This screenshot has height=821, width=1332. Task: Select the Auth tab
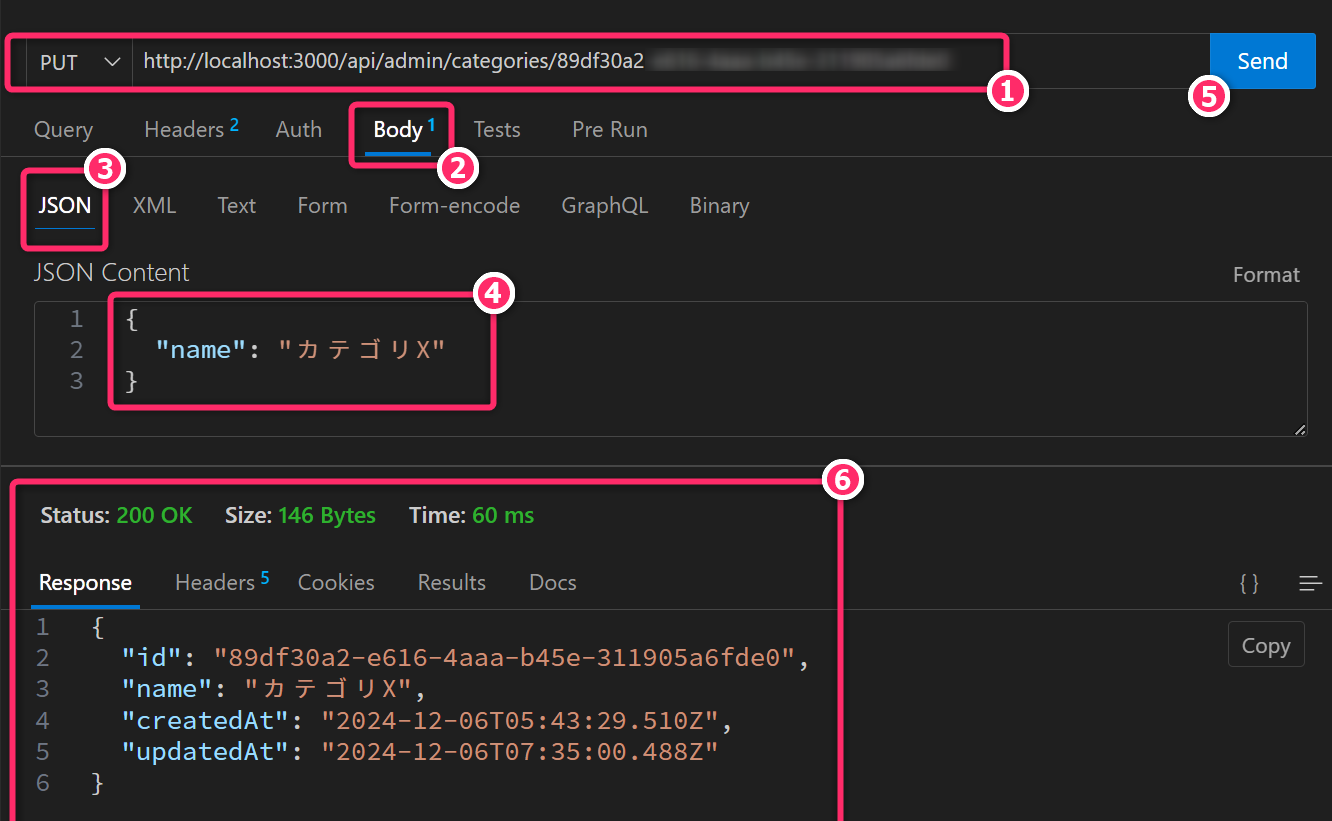298,129
